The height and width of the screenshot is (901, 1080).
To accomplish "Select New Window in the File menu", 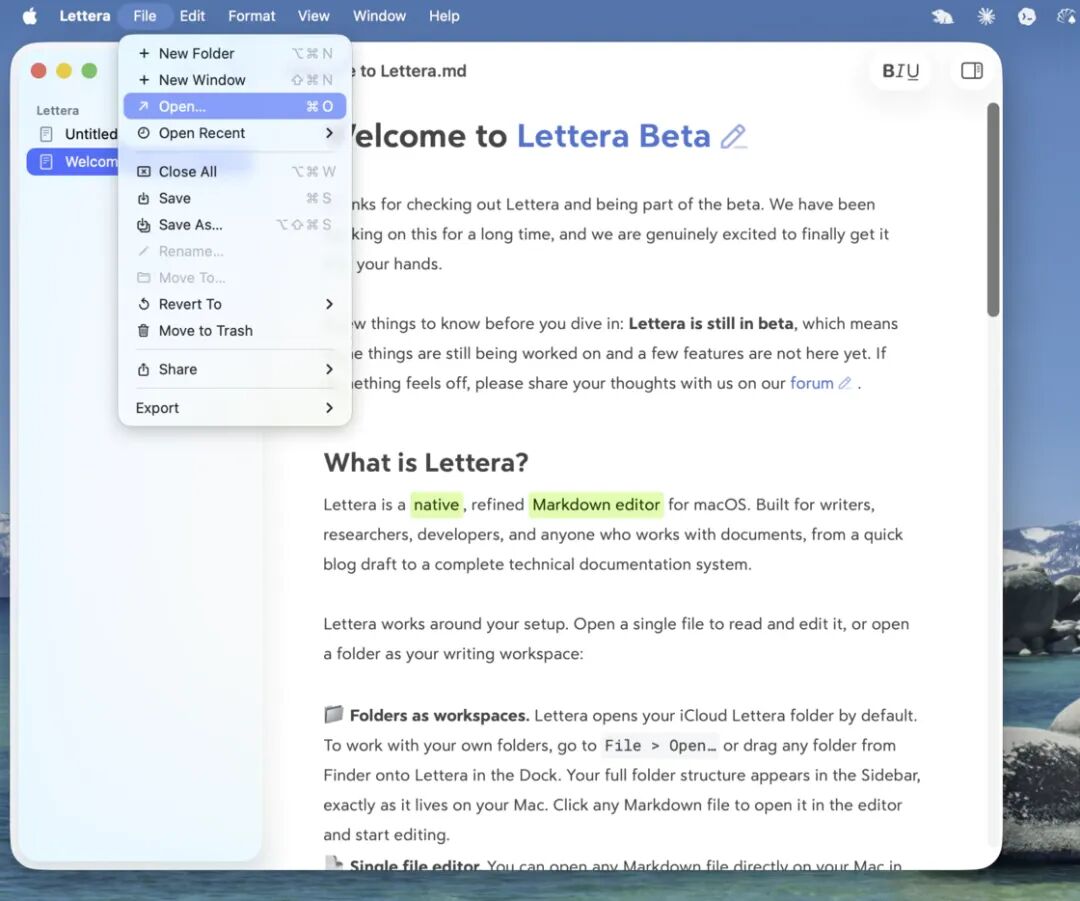I will [x=235, y=80].
